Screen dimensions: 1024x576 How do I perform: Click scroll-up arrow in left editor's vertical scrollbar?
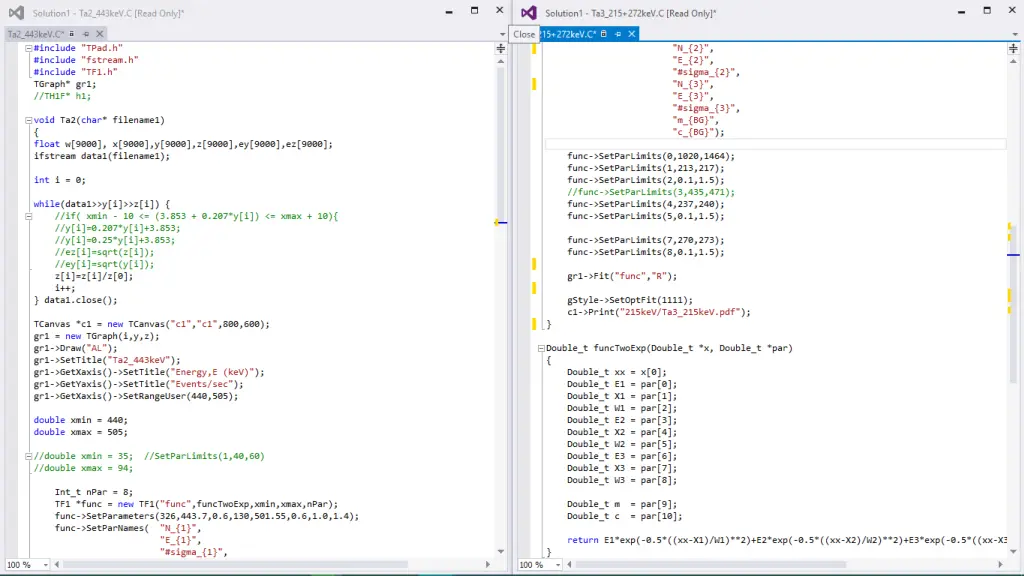500,61
